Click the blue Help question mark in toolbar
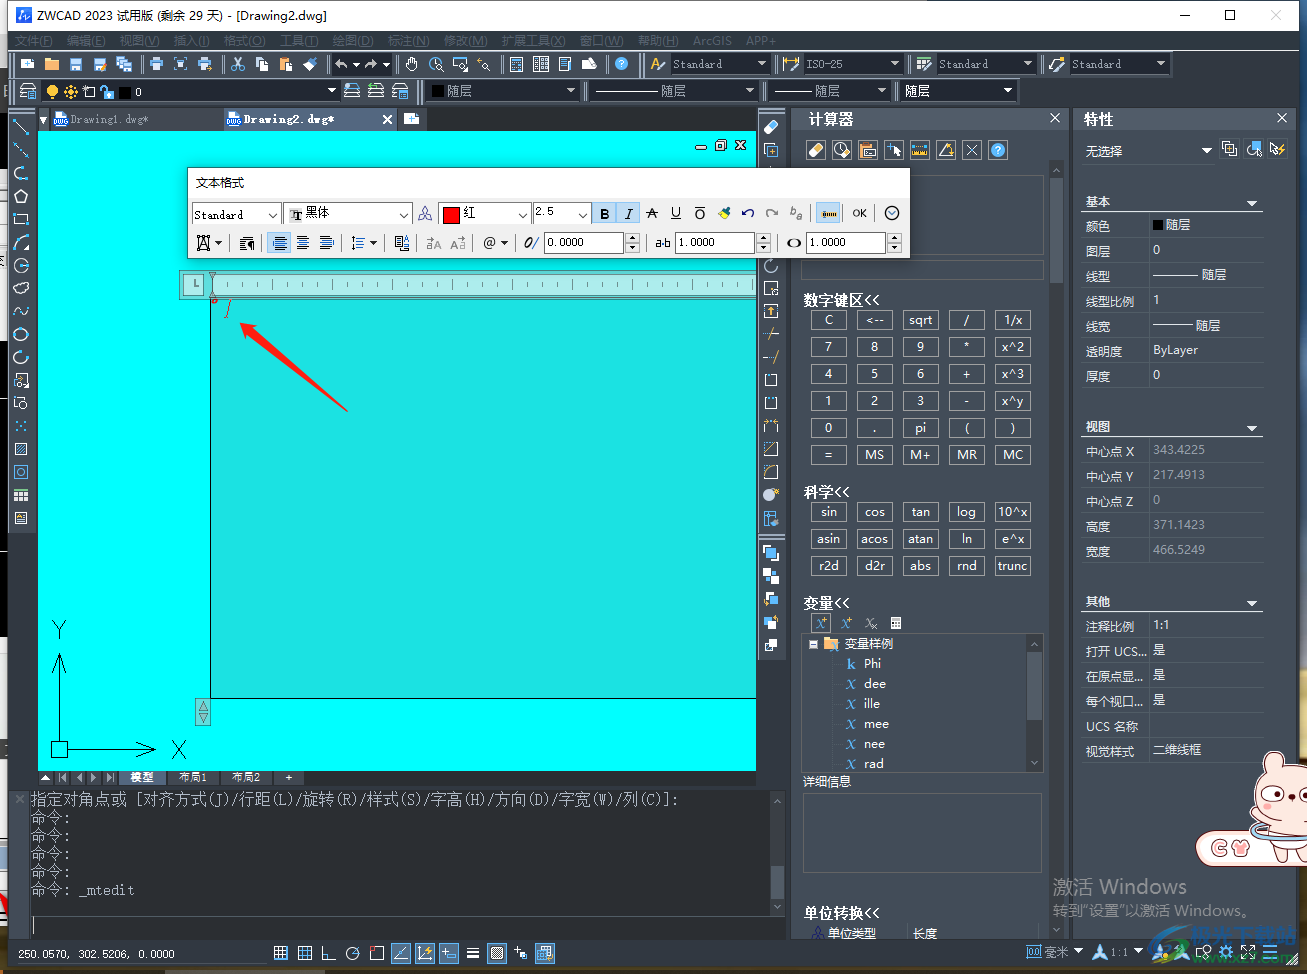The image size is (1307, 974). pos(622,64)
